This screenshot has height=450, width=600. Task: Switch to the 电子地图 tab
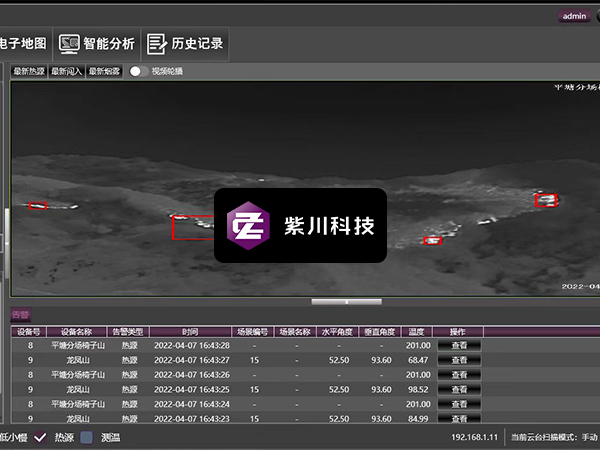(x=24, y=44)
